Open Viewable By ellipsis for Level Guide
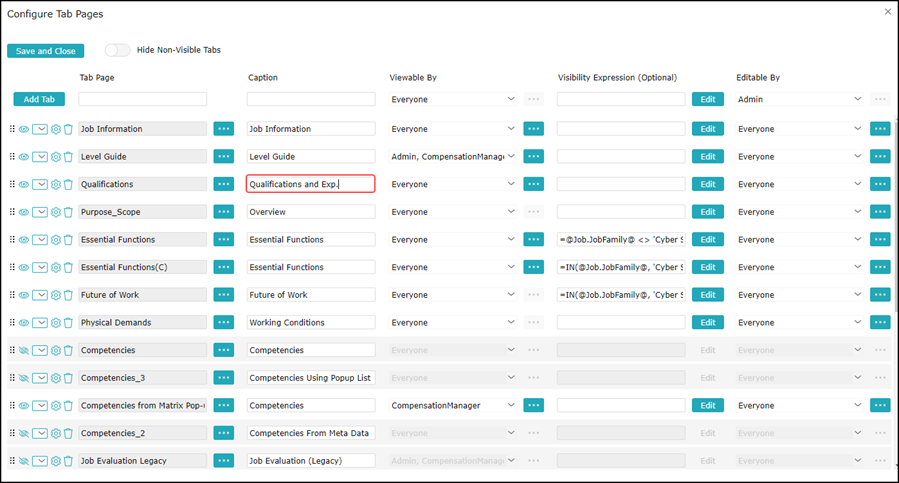The image size is (899, 483). click(533, 157)
